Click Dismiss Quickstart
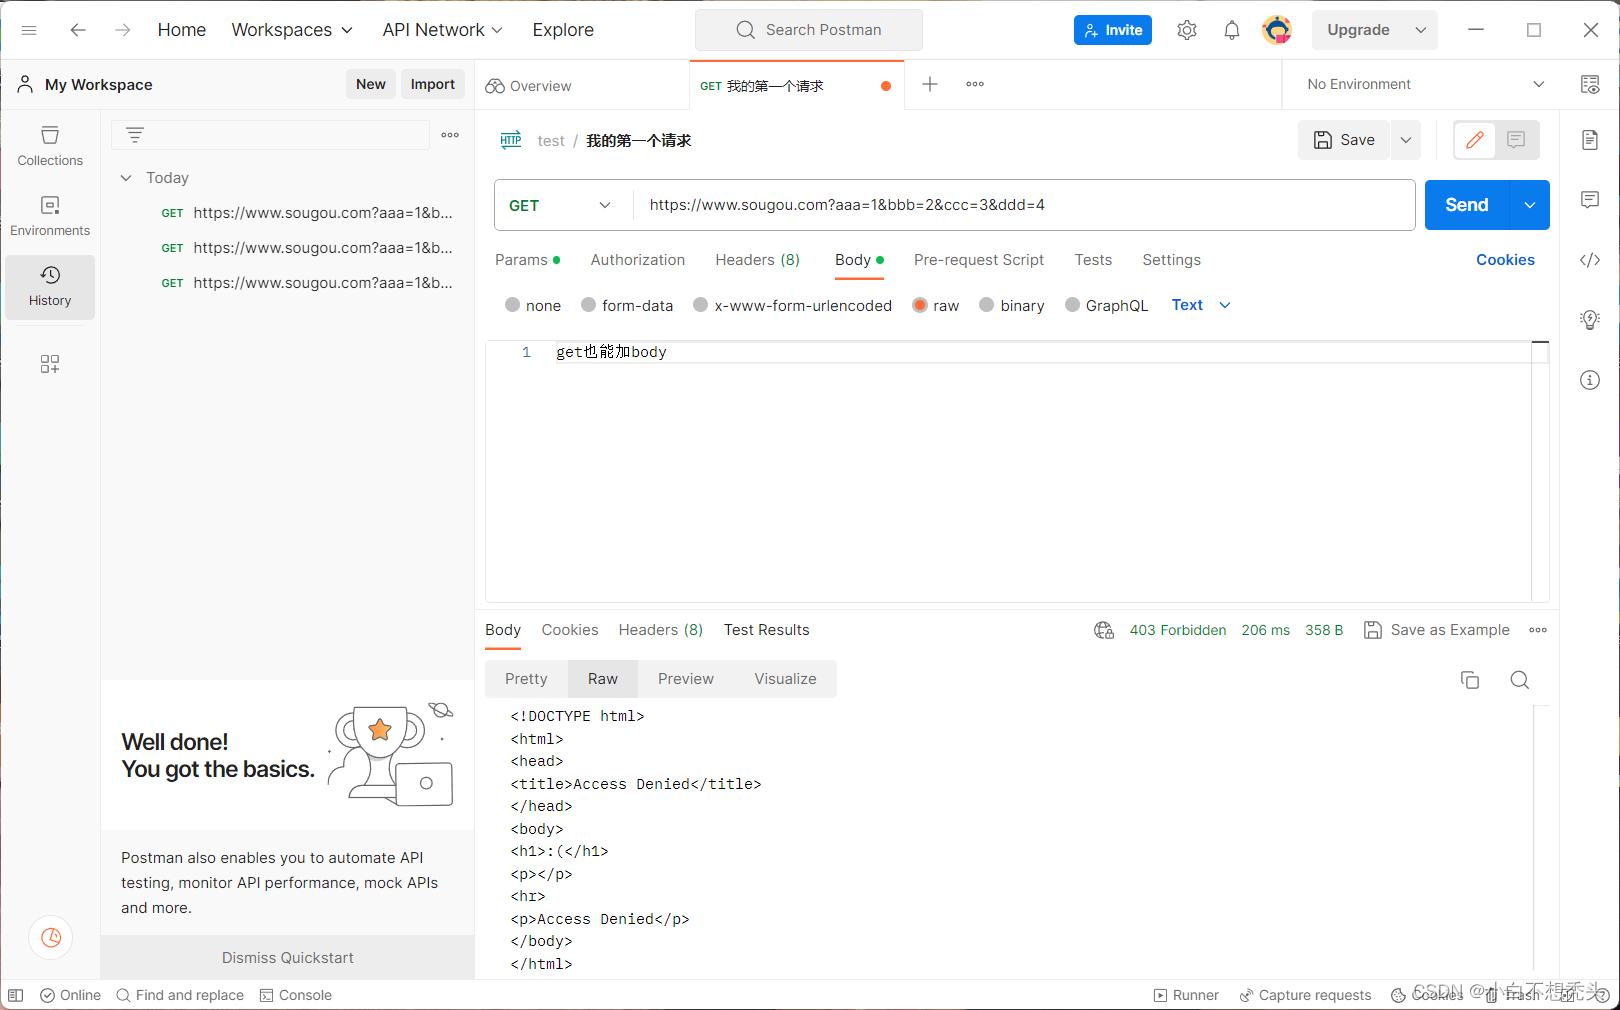This screenshot has width=1620, height=1010. (x=288, y=958)
